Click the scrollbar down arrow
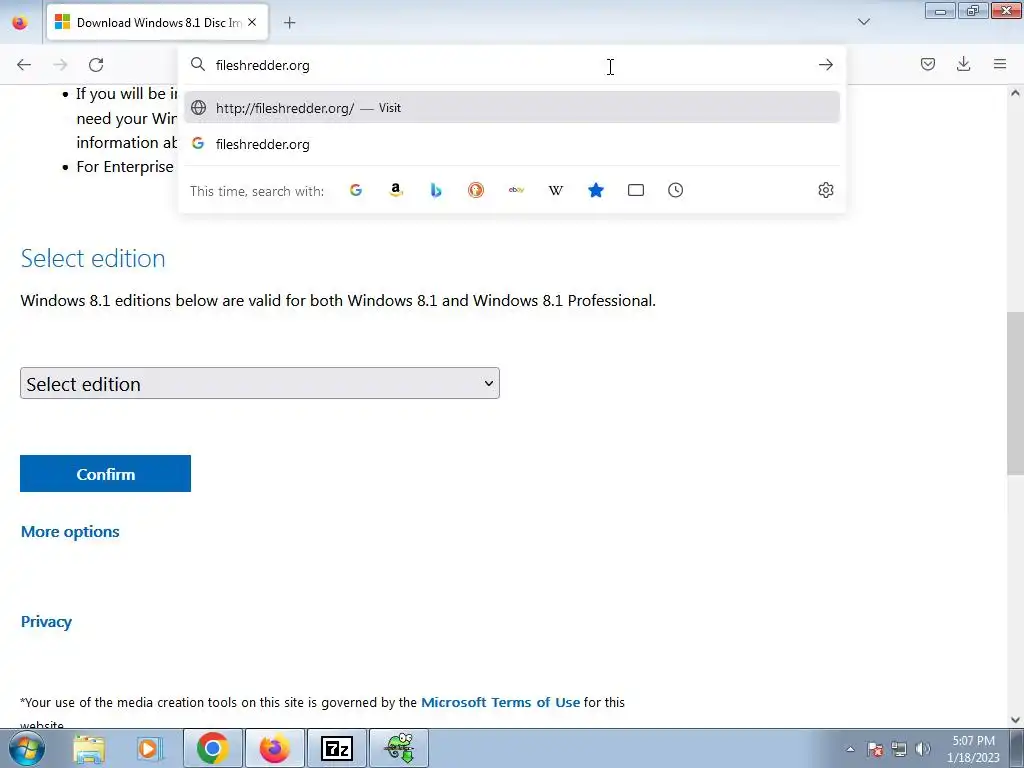Screen dimensions: 1024x768 (x=1015, y=720)
